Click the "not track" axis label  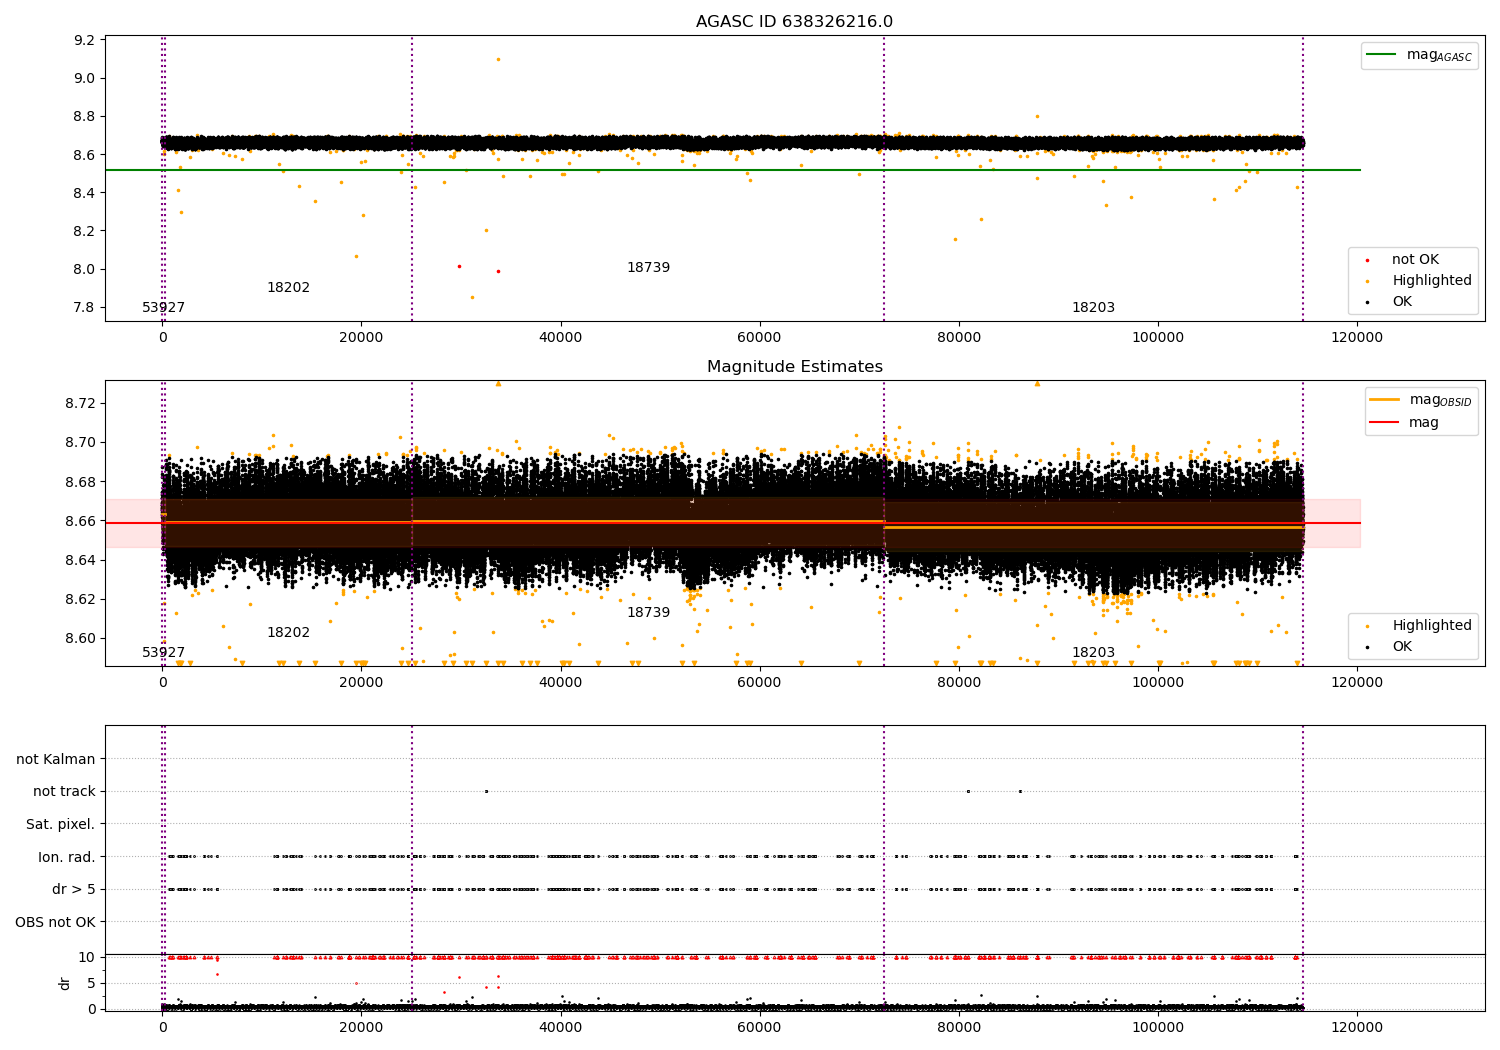pyautogui.click(x=64, y=791)
